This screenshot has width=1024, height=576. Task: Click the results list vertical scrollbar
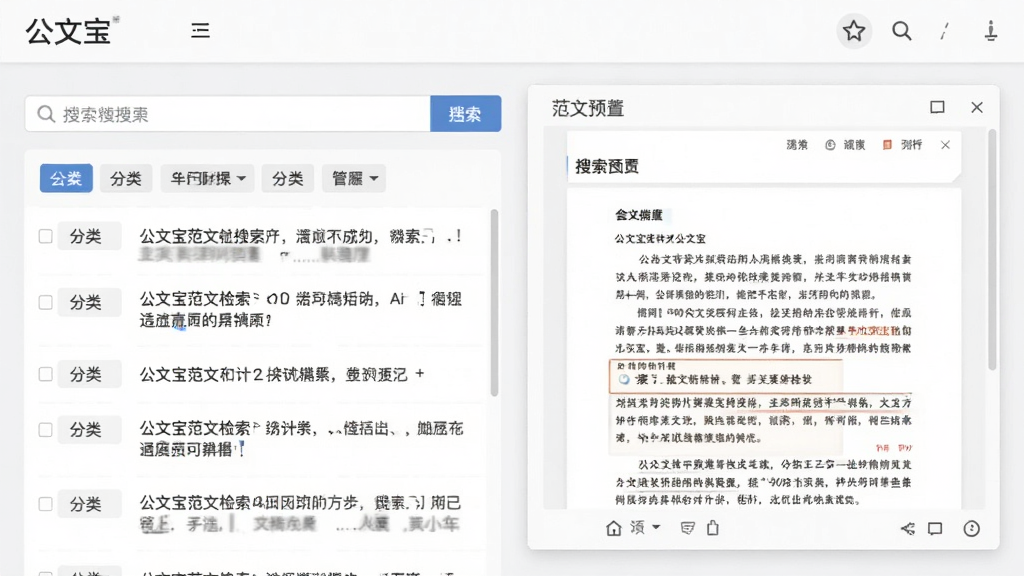tap(494, 303)
